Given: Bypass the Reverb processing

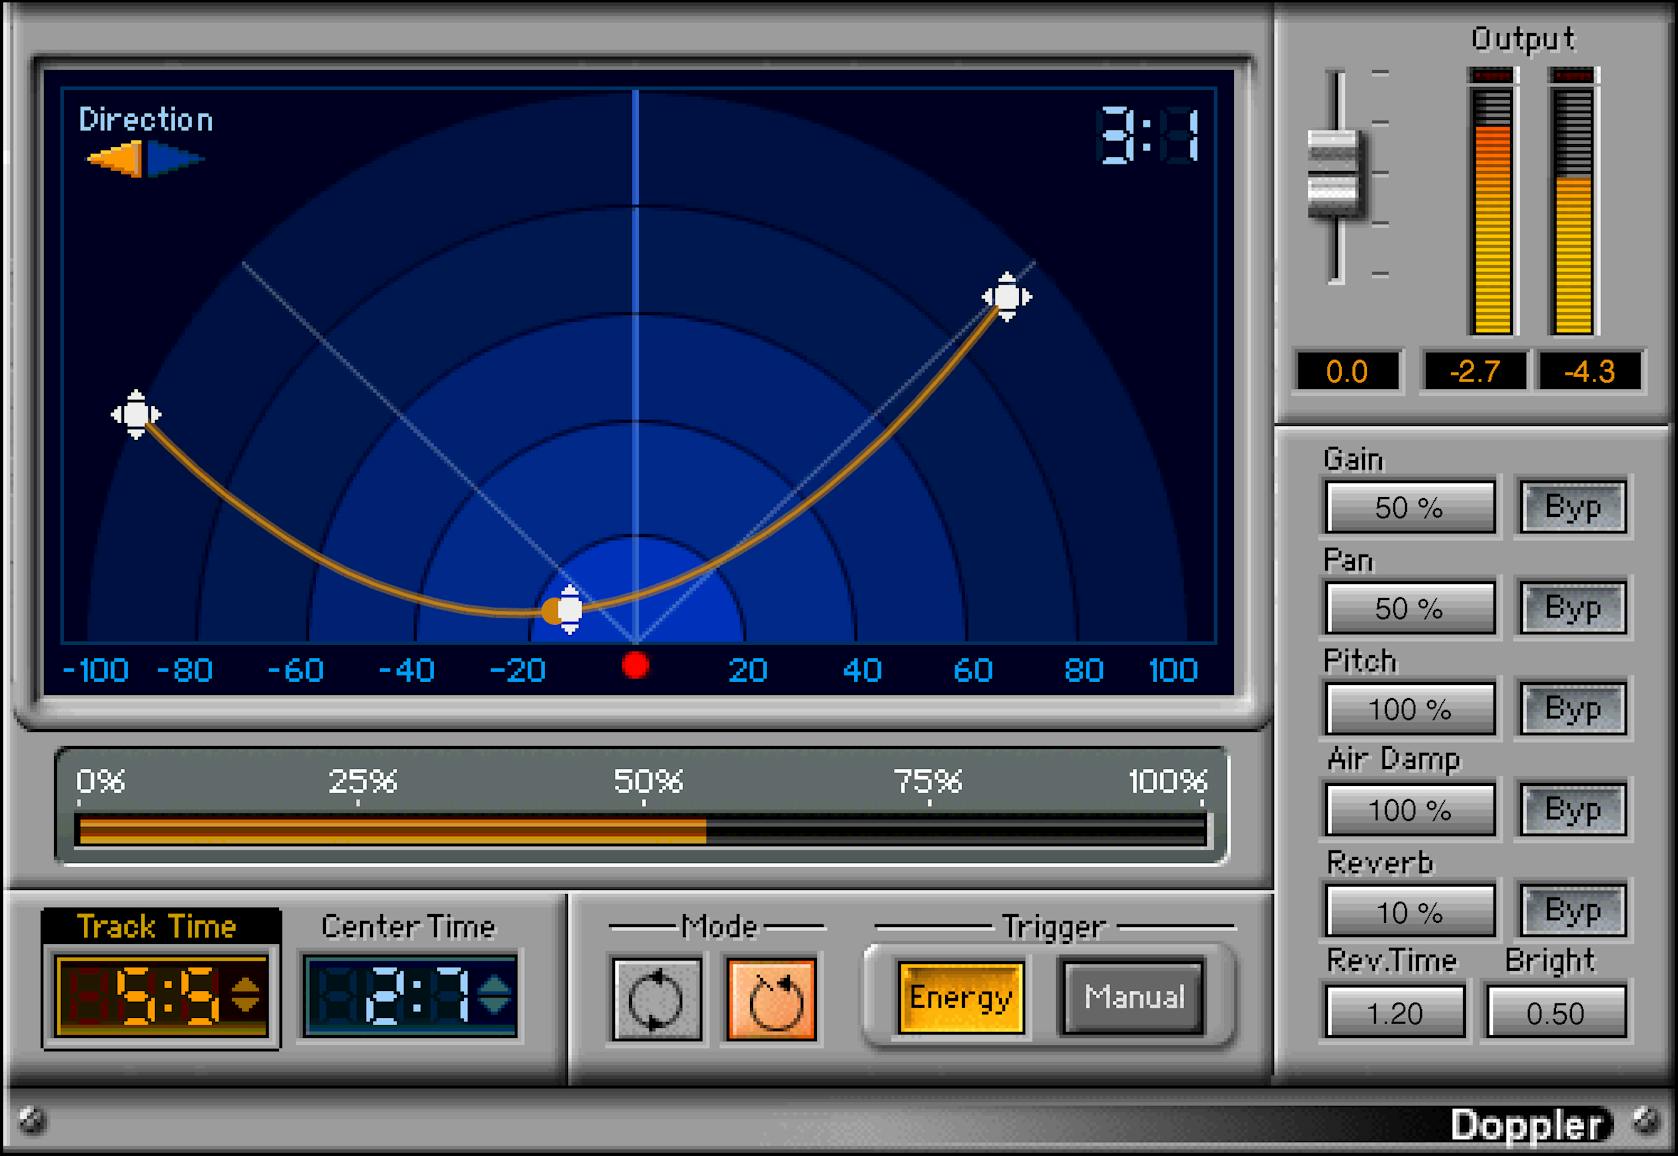Looking at the screenshot, I should click(x=1572, y=910).
